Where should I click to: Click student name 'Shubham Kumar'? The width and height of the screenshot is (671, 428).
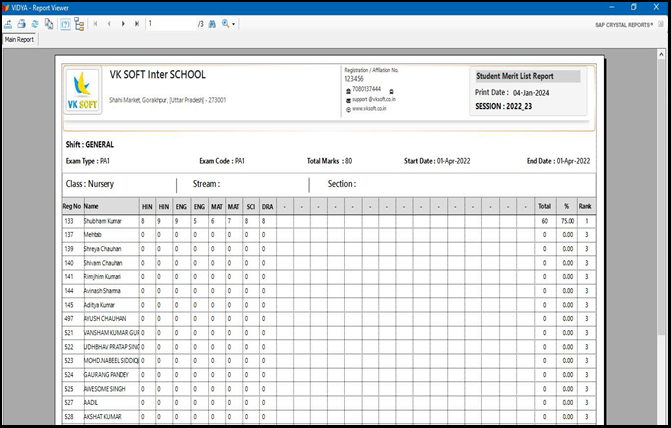[x=103, y=221]
